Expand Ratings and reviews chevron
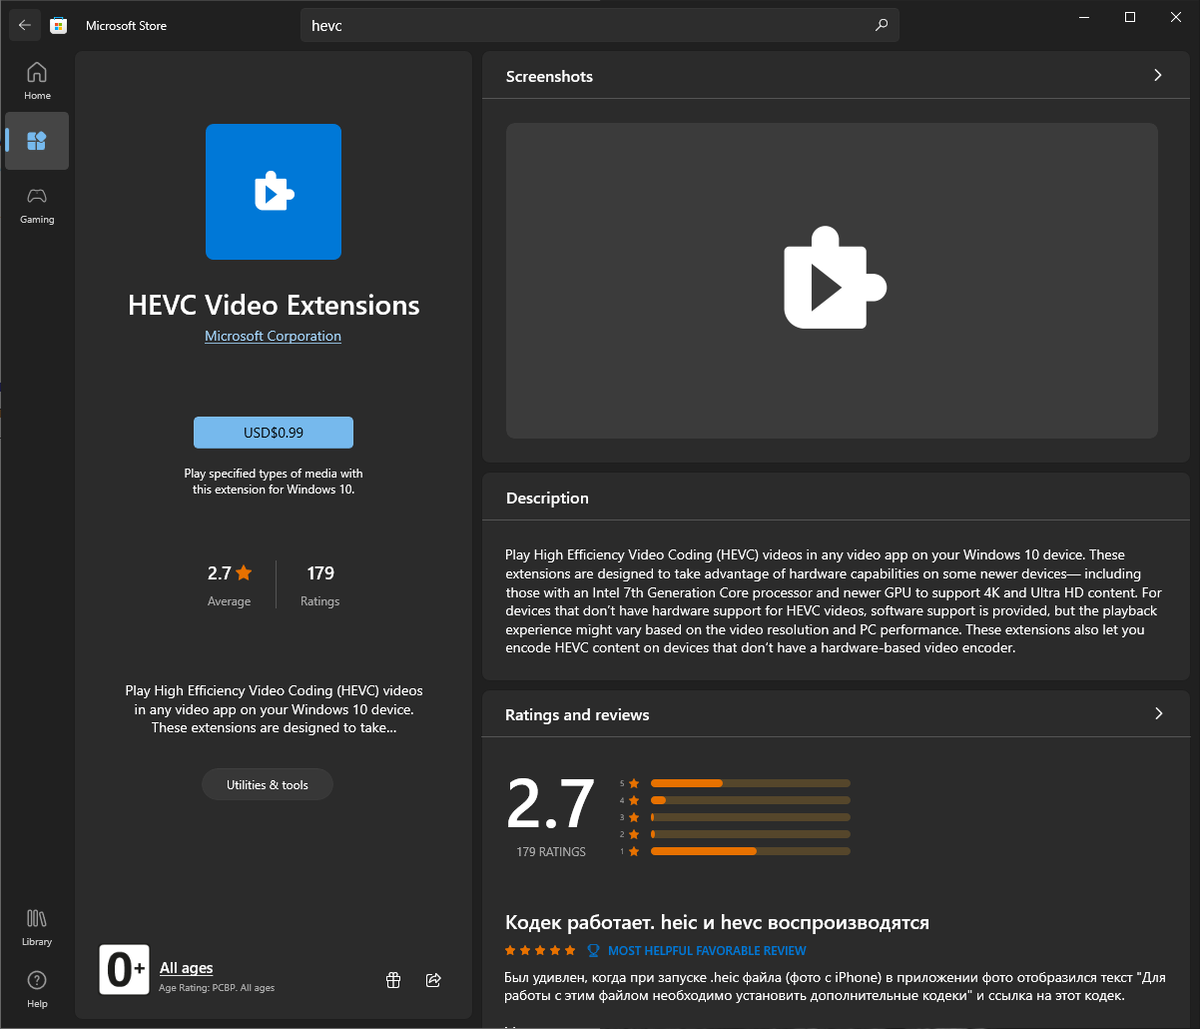Viewport: 1200px width, 1029px height. pos(1158,714)
